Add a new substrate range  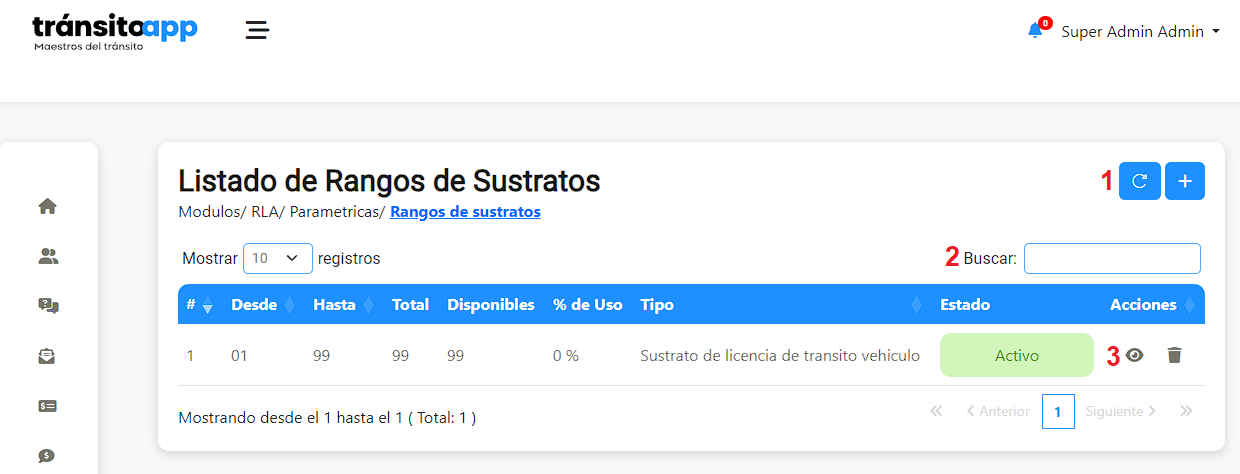[x=1185, y=181]
